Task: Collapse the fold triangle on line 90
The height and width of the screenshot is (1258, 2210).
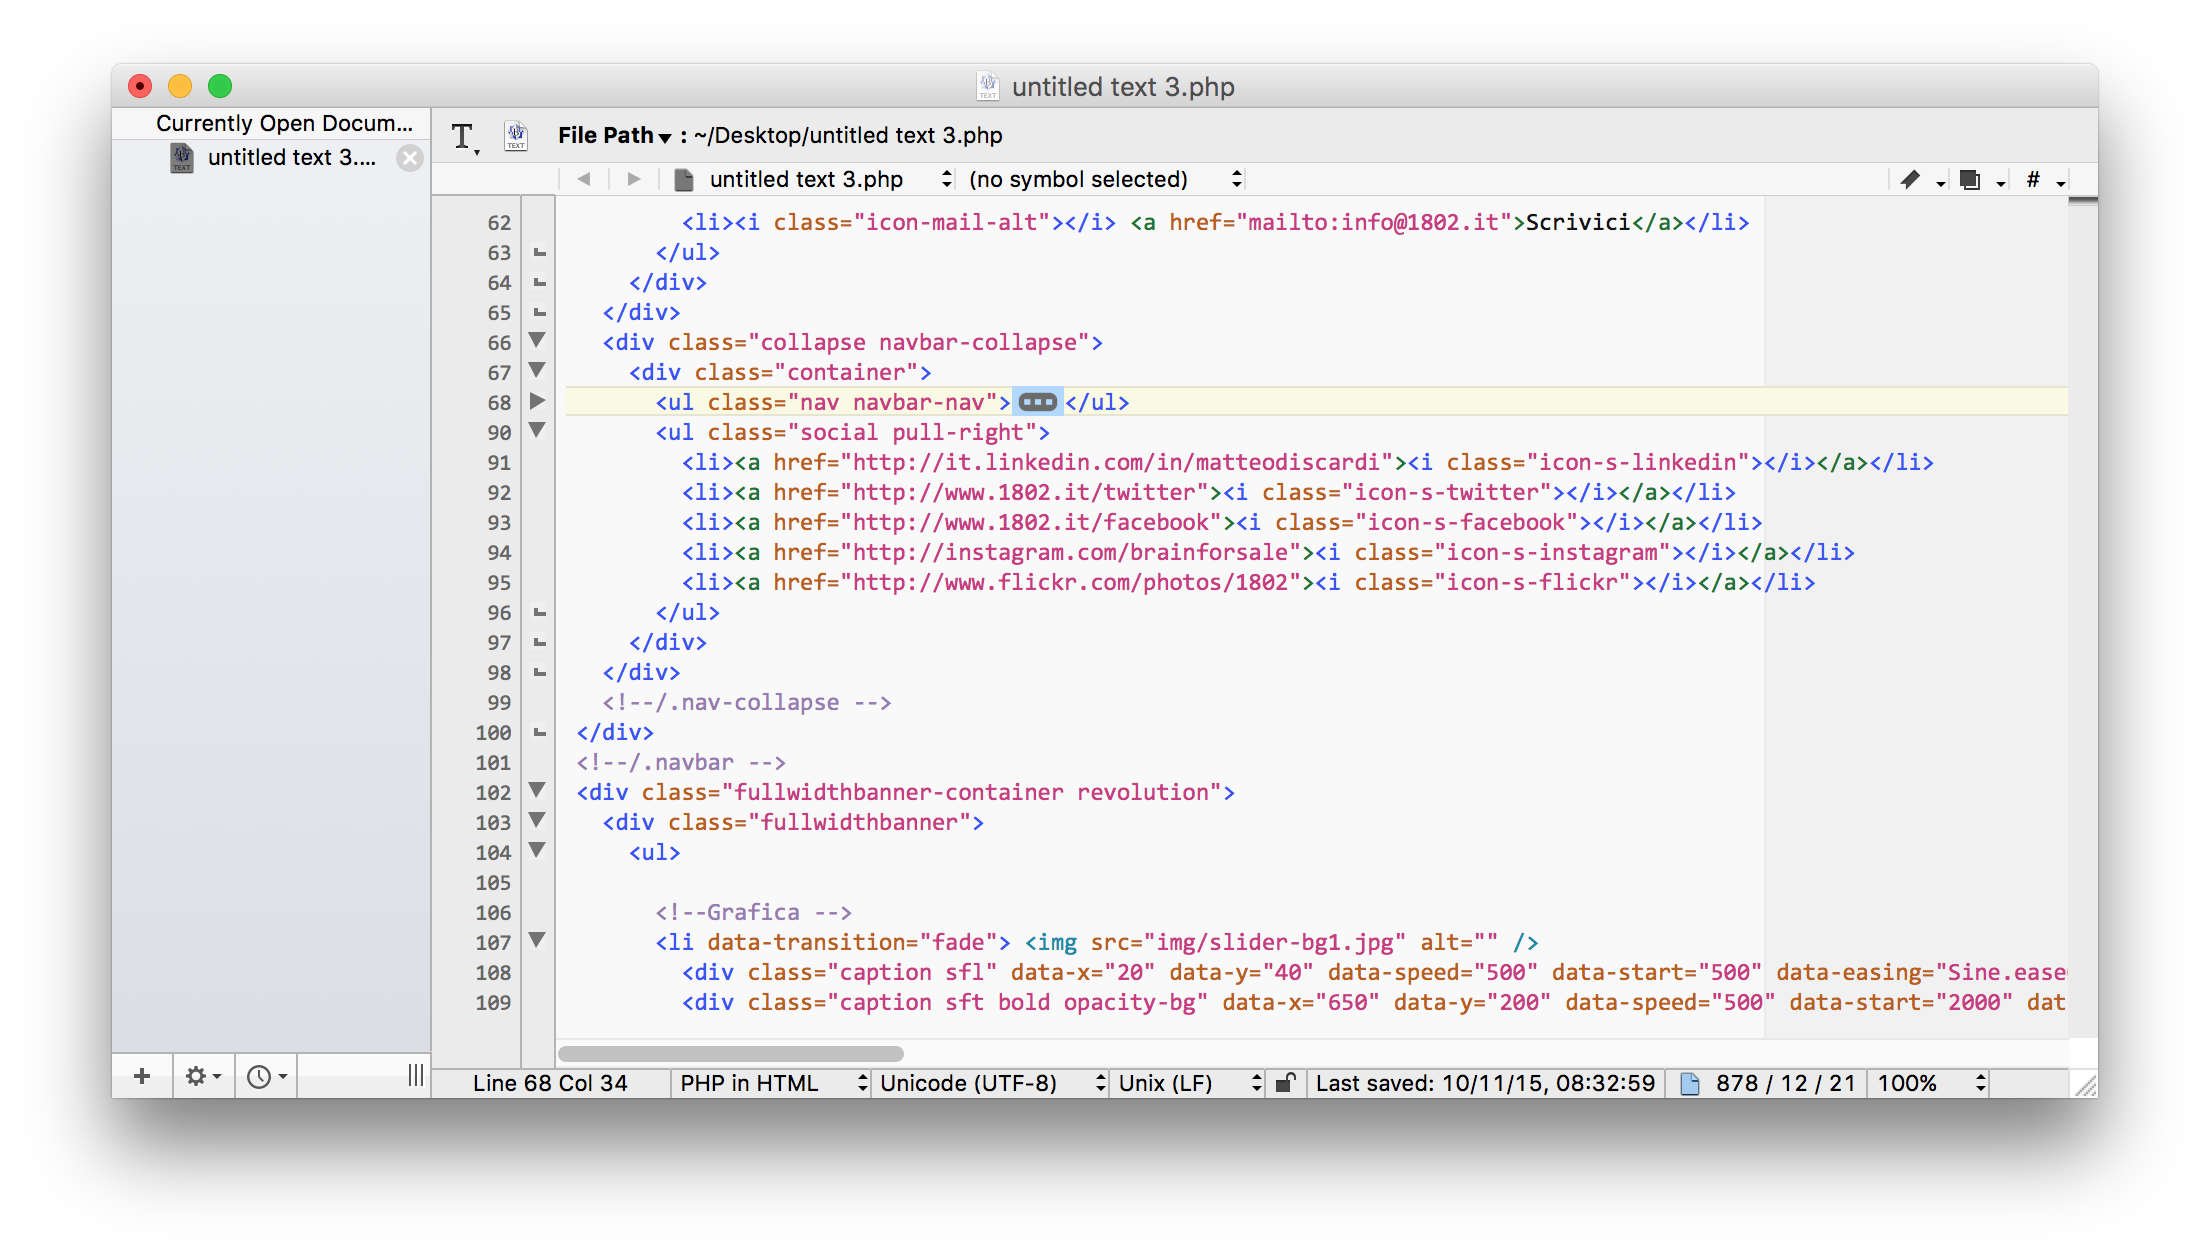Action: coord(537,431)
